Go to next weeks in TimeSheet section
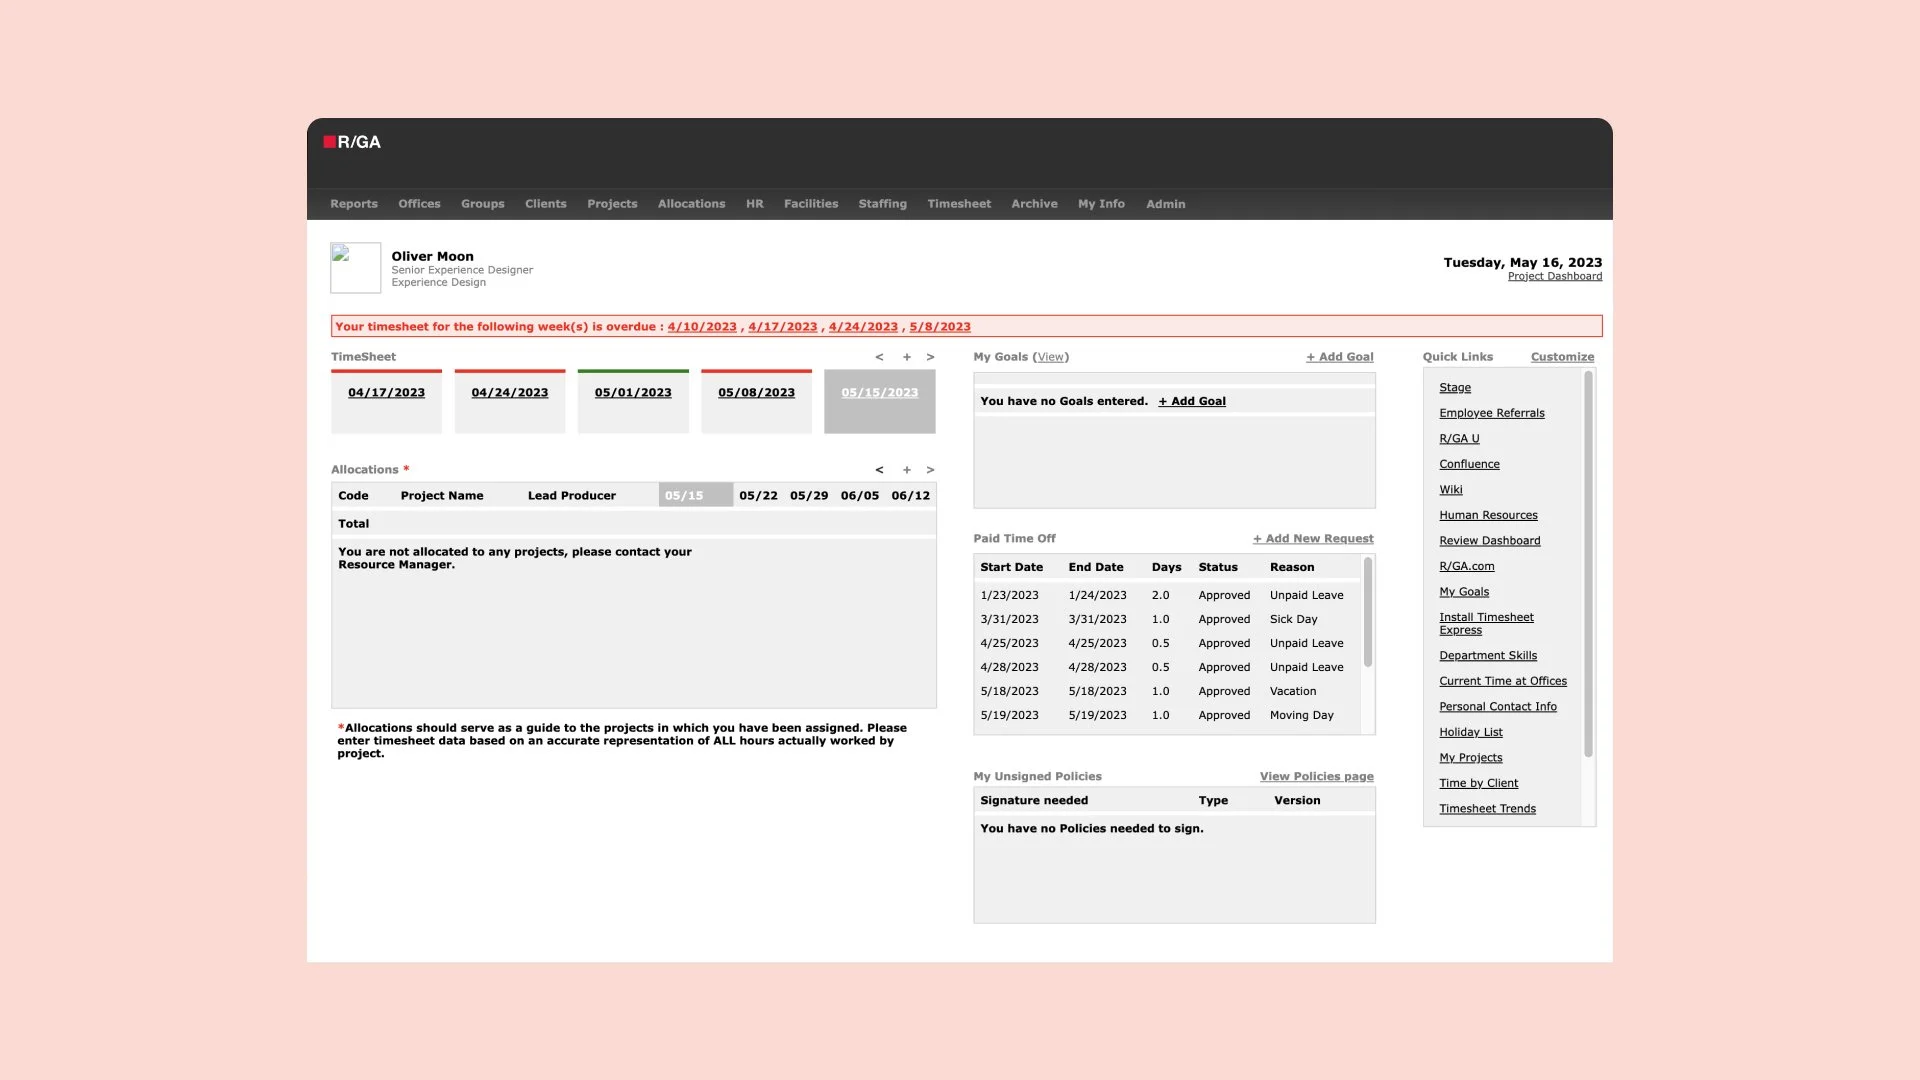Image resolution: width=1920 pixels, height=1080 pixels. [930, 357]
